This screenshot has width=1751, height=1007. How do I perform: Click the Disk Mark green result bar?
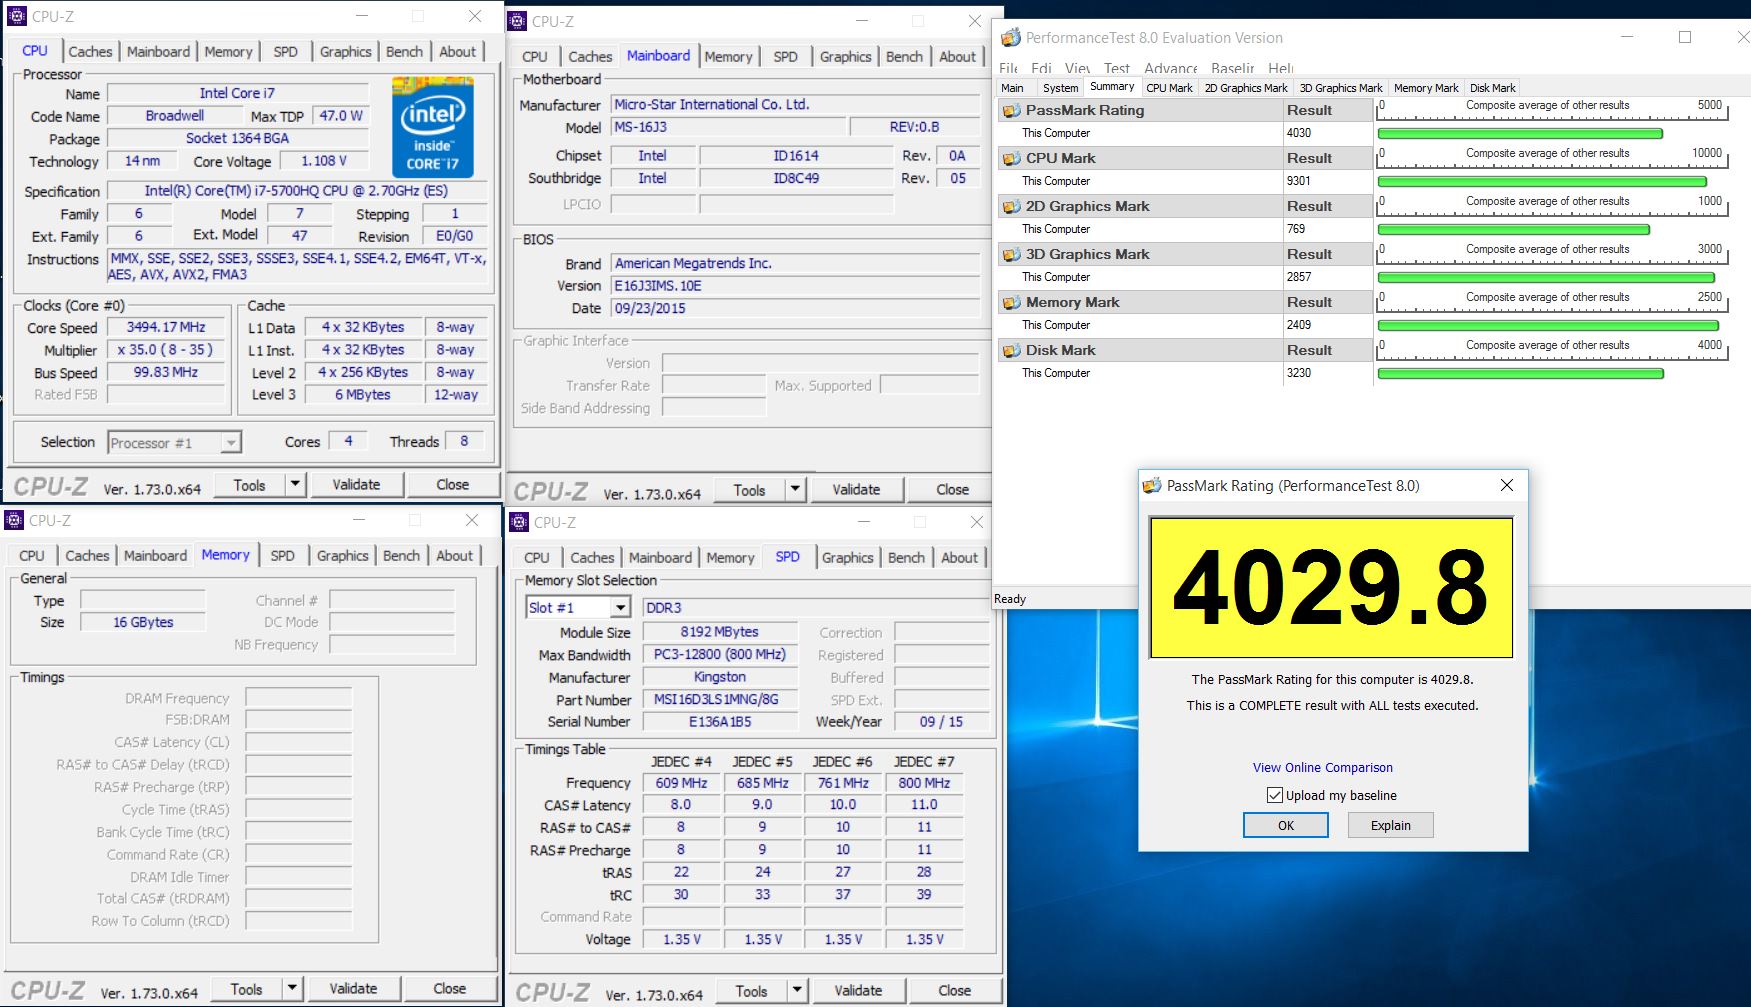[x=1520, y=373]
